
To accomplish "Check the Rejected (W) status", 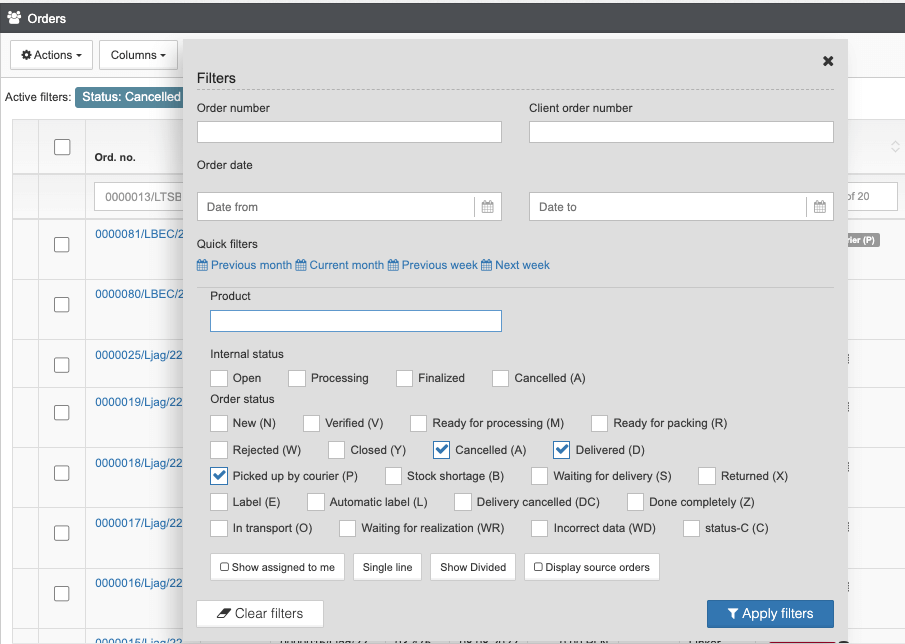I will (219, 450).
